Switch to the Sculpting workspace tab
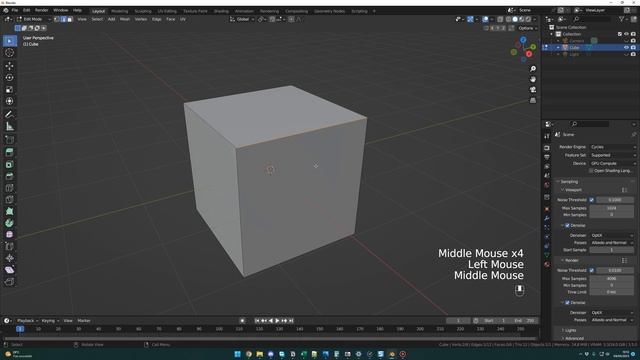 (143, 11)
